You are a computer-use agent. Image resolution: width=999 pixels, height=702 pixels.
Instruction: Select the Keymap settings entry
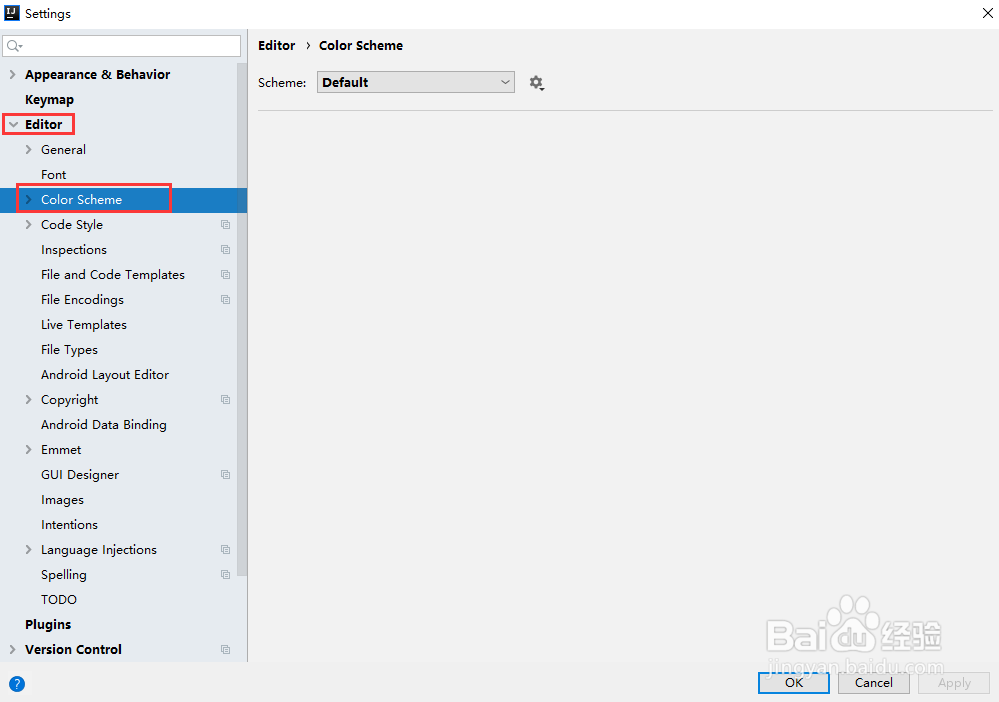tap(48, 99)
